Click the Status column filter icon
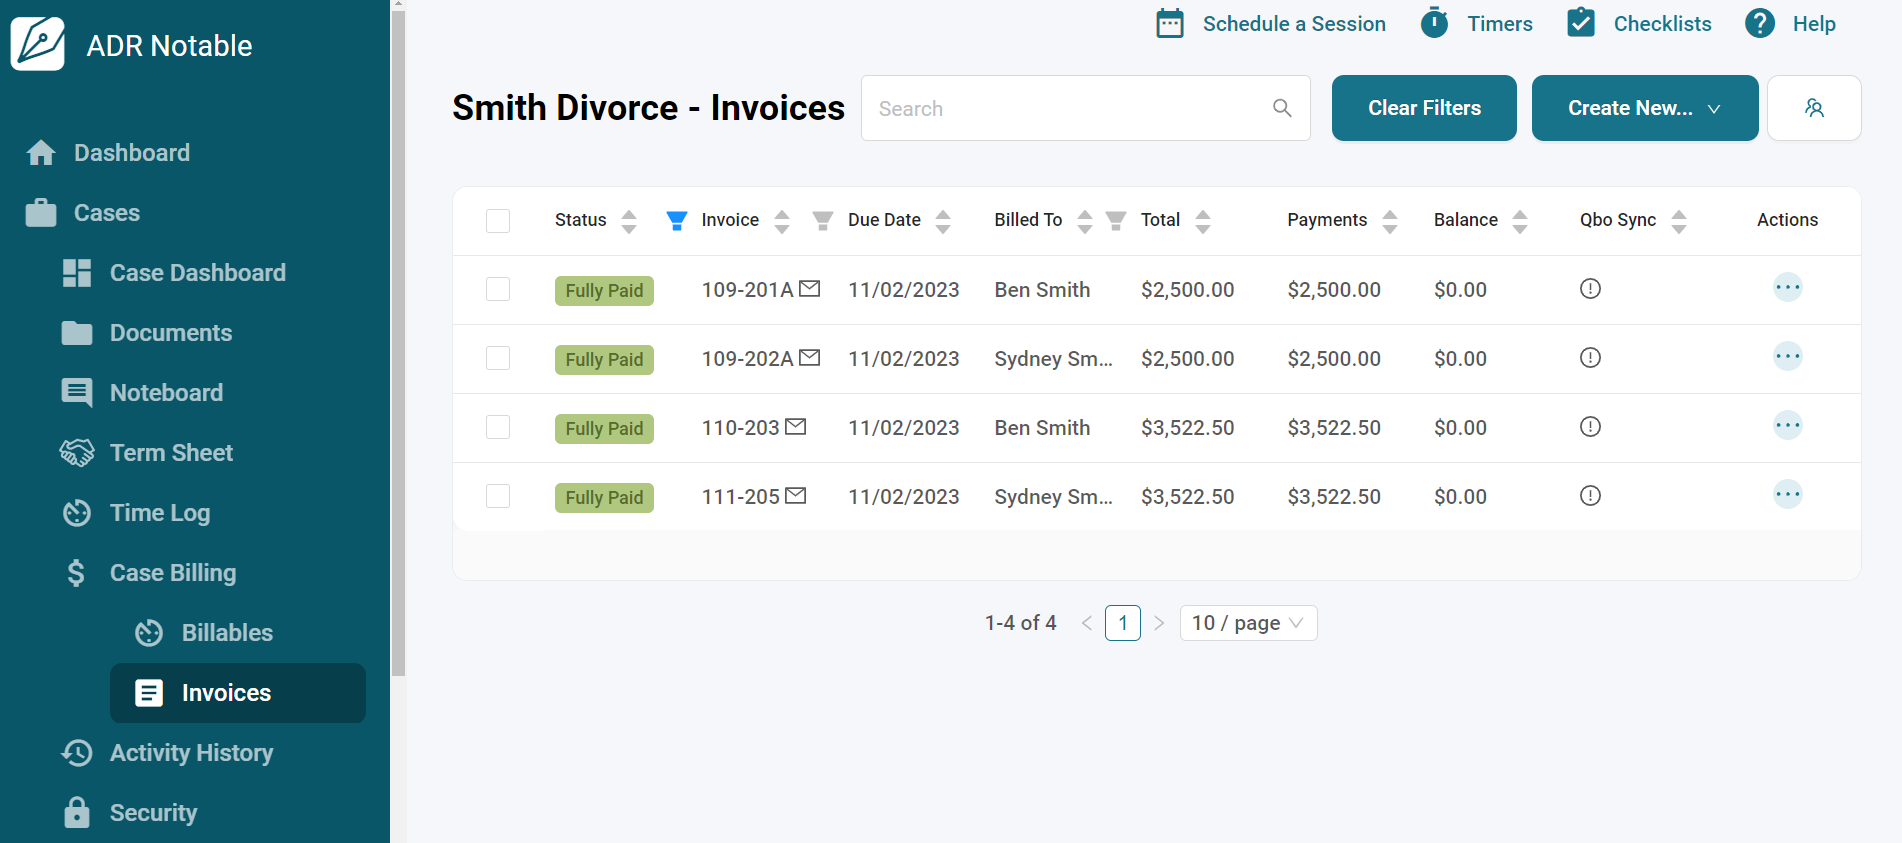The height and width of the screenshot is (843, 1902). [x=676, y=221]
